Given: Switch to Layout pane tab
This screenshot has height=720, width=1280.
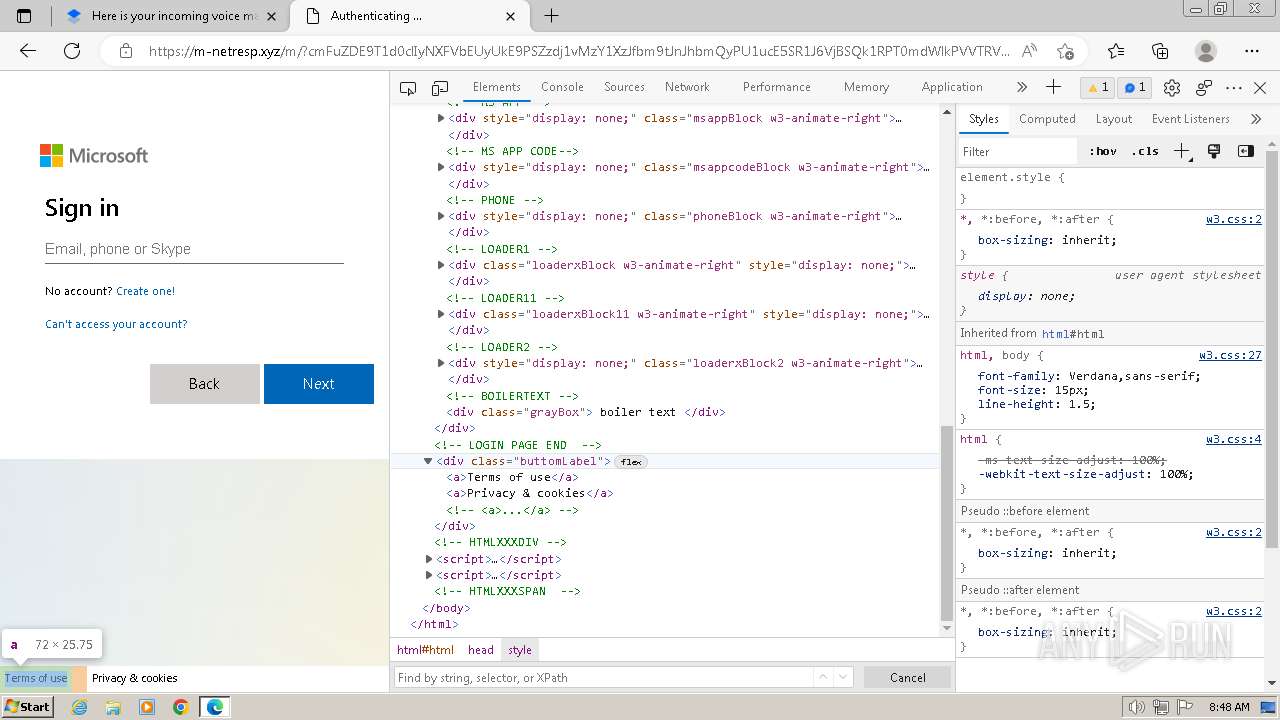Looking at the screenshot, I should pyautogui.click(x=1113, y=119).
